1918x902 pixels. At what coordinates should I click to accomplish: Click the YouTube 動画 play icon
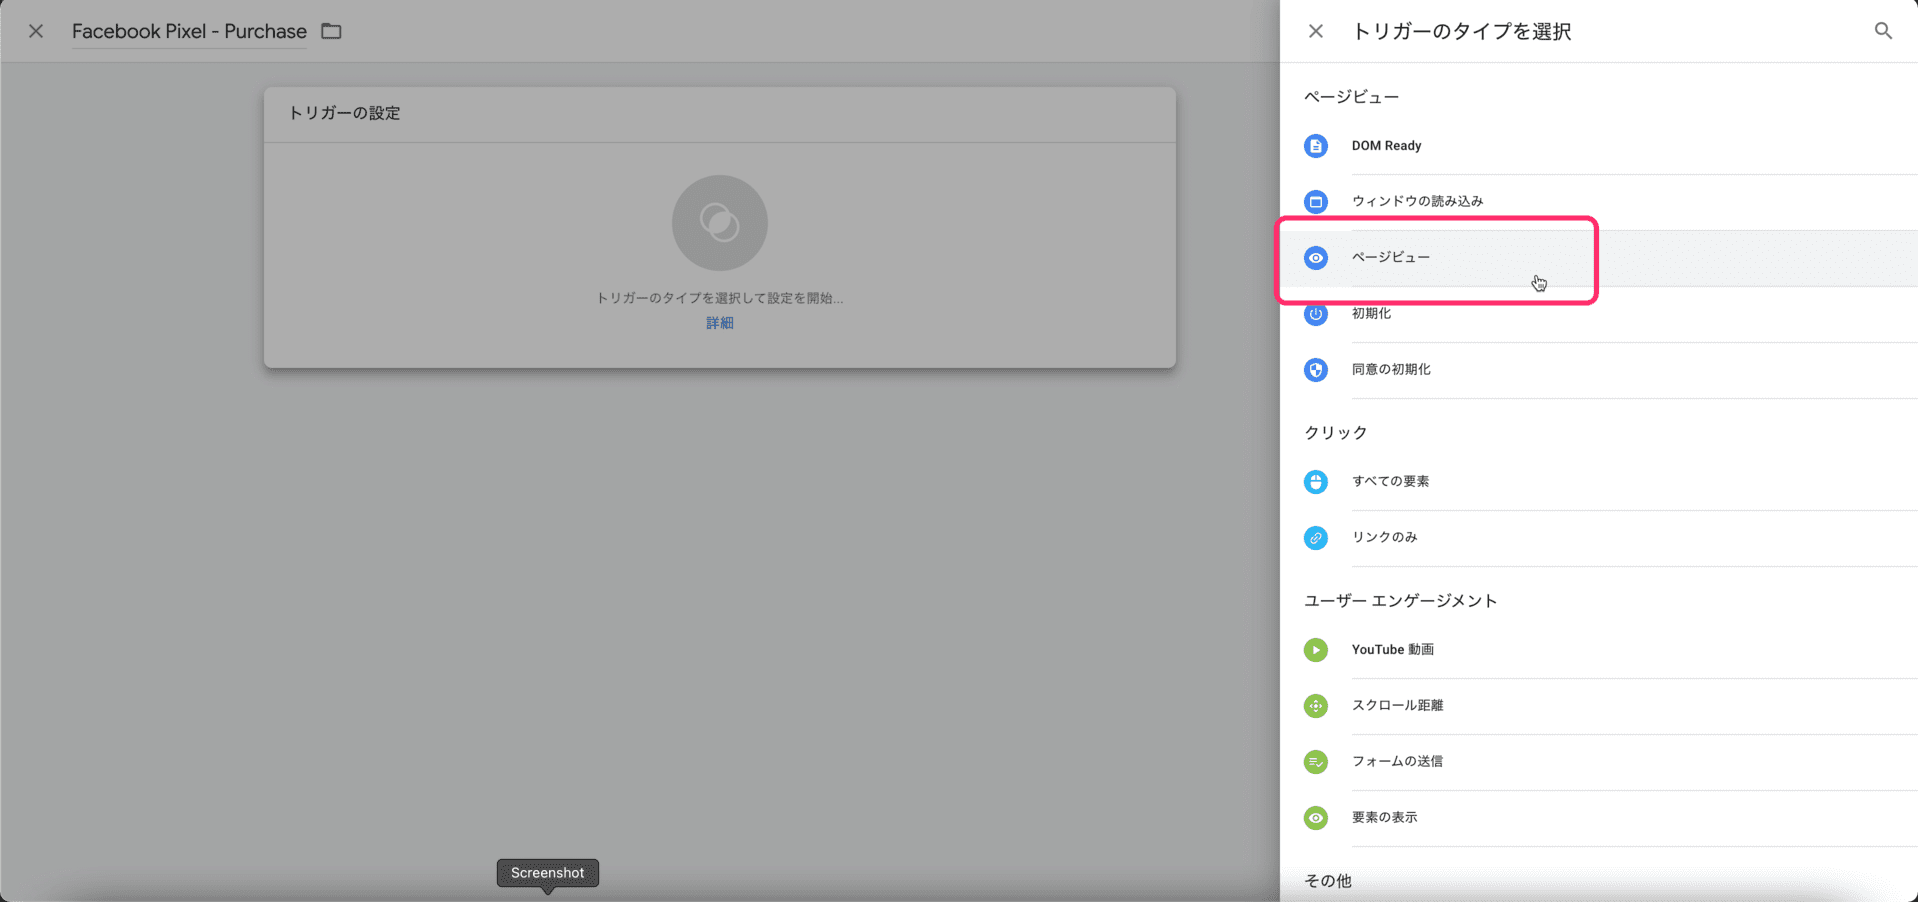1316,650
